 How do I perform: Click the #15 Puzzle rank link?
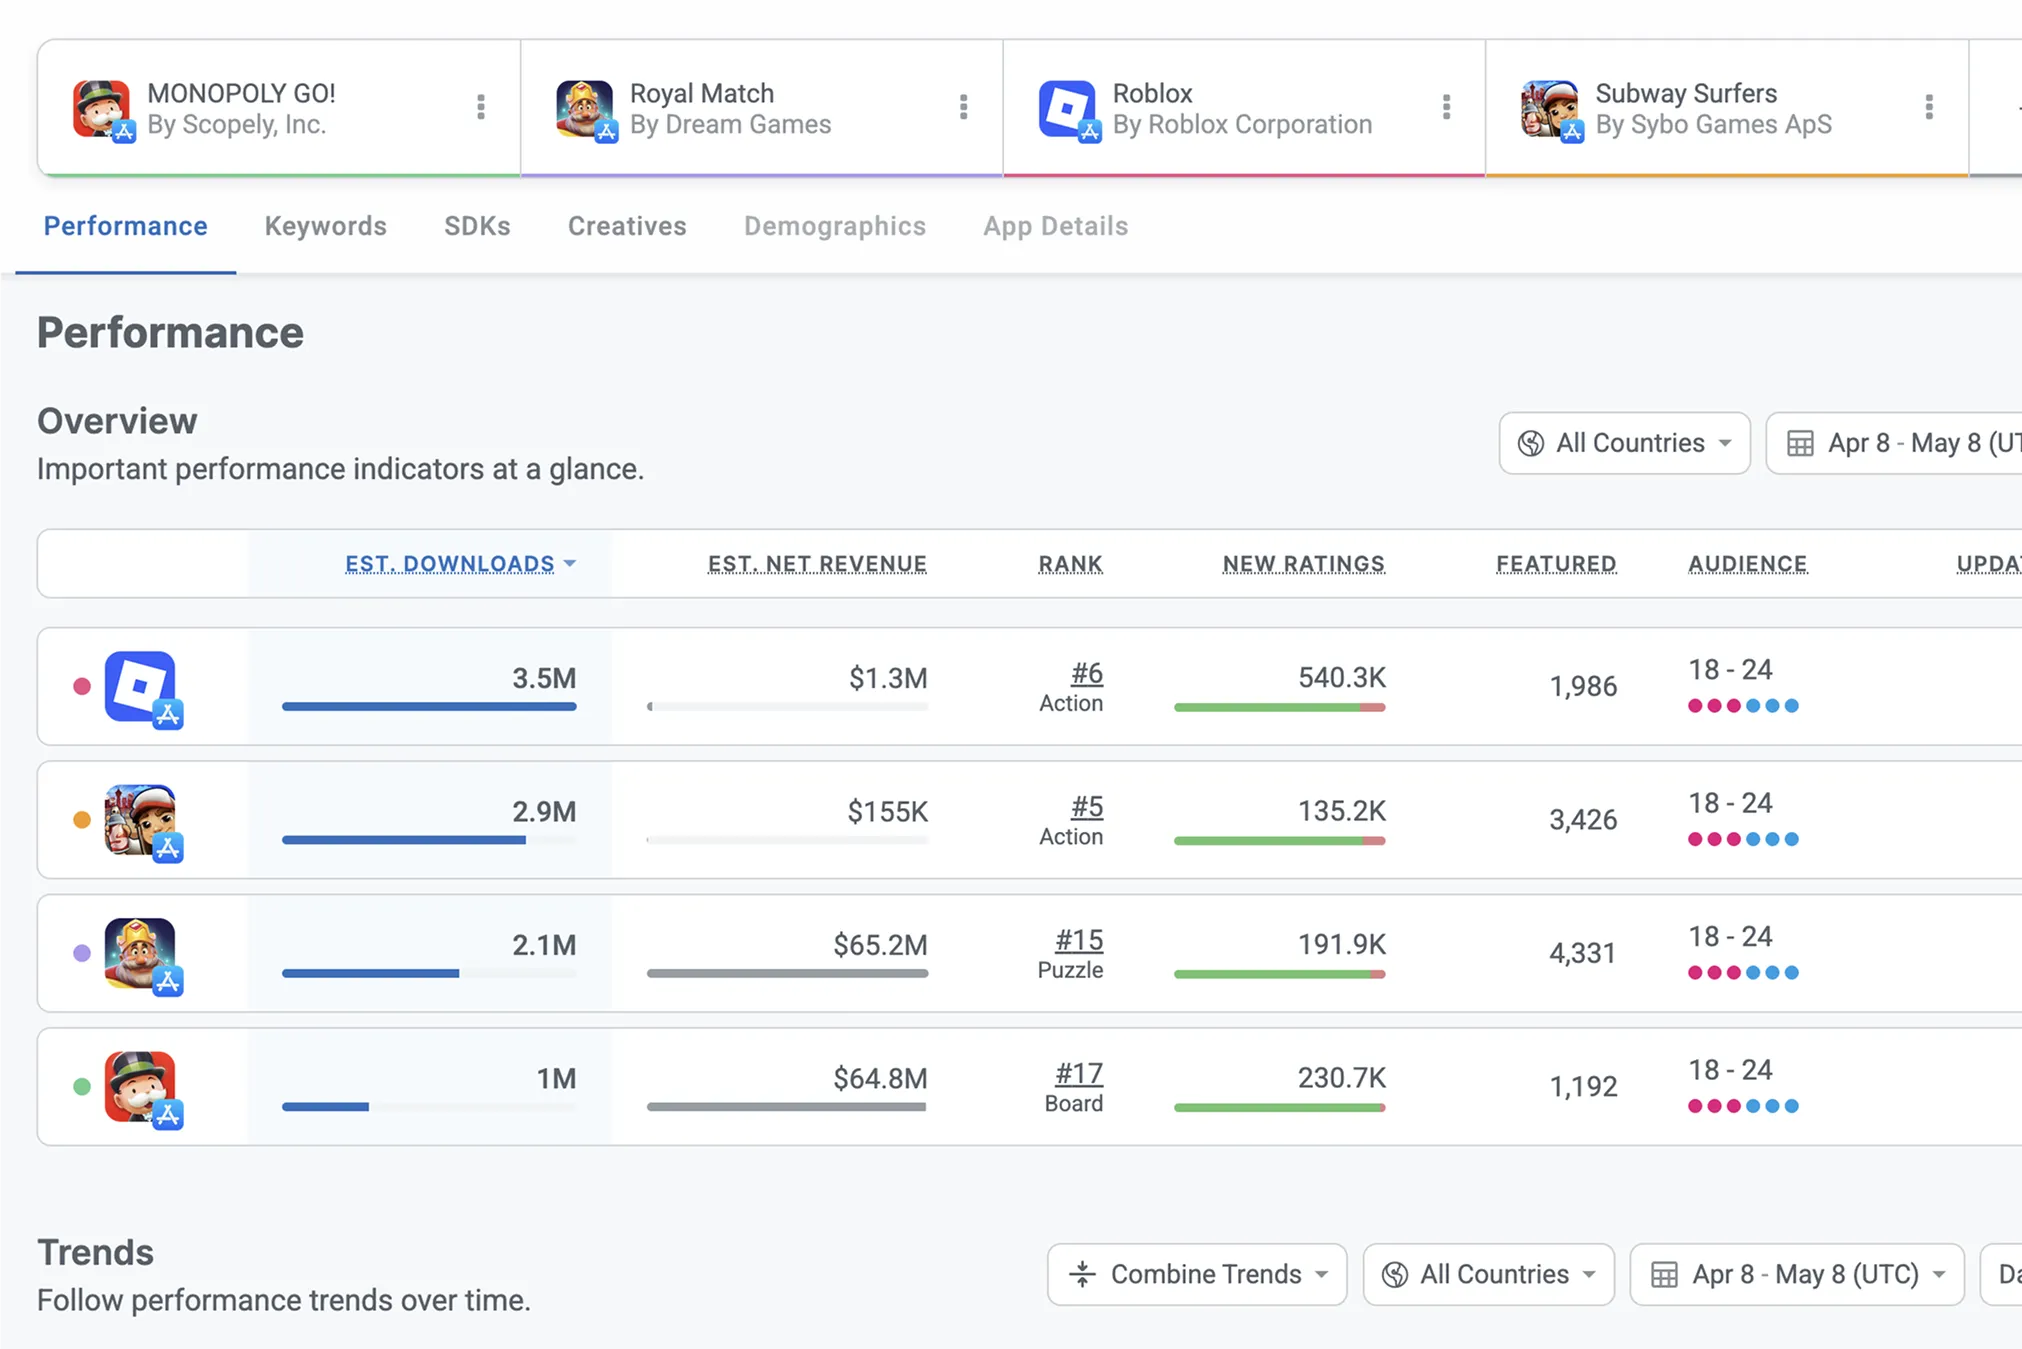(x=1078, y=941)
